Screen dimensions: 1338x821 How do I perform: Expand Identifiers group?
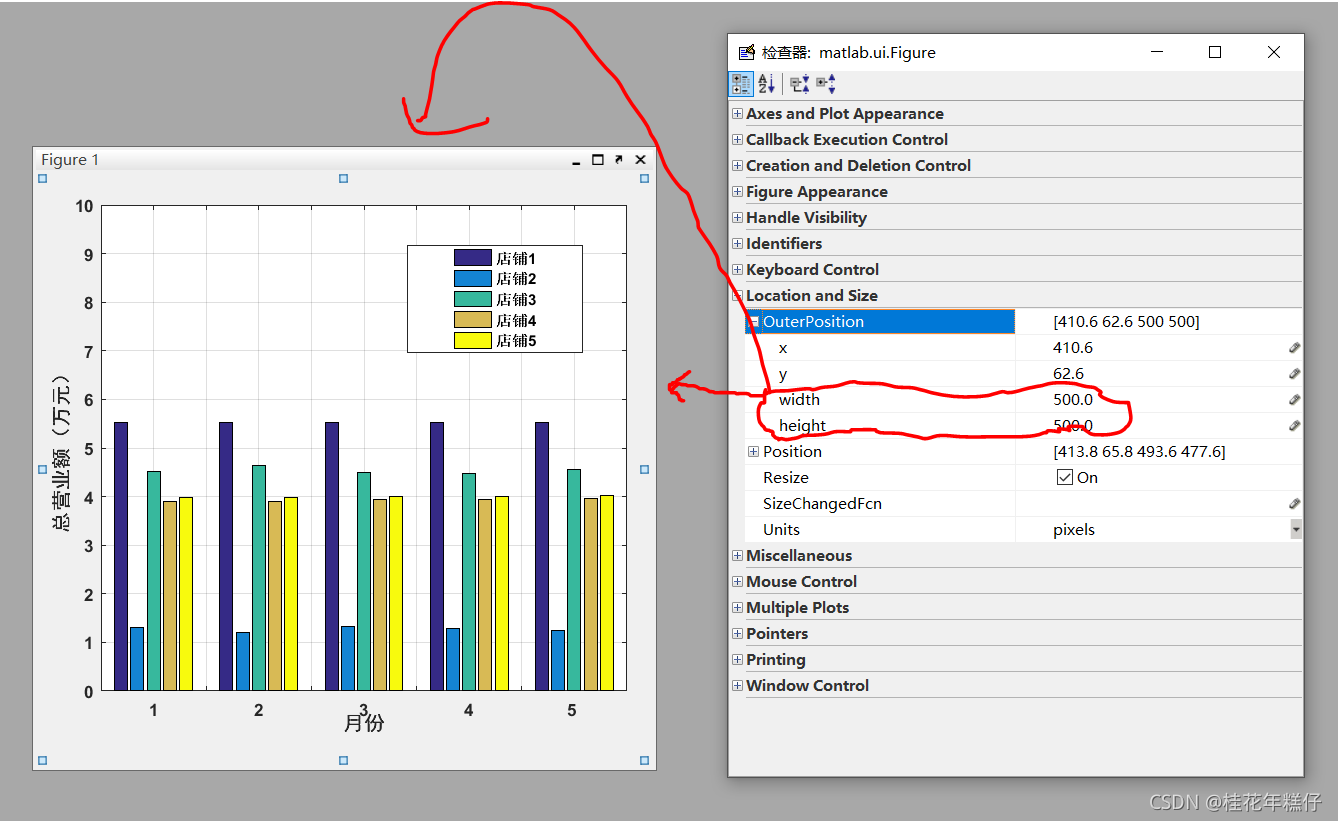pyautogui.click(x=738, y=244)
